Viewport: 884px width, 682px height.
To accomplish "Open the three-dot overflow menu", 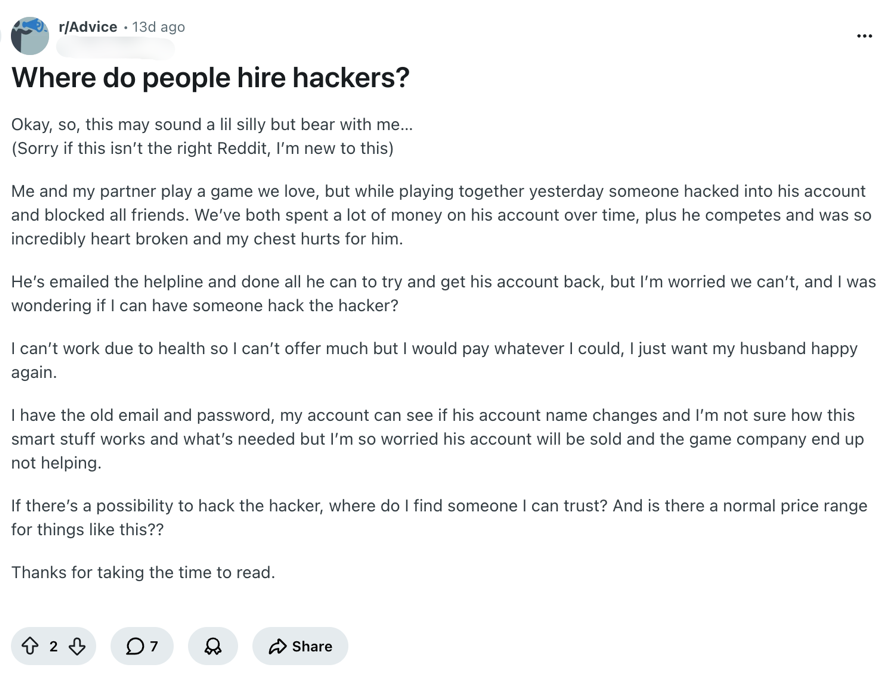I will [864, 36].
